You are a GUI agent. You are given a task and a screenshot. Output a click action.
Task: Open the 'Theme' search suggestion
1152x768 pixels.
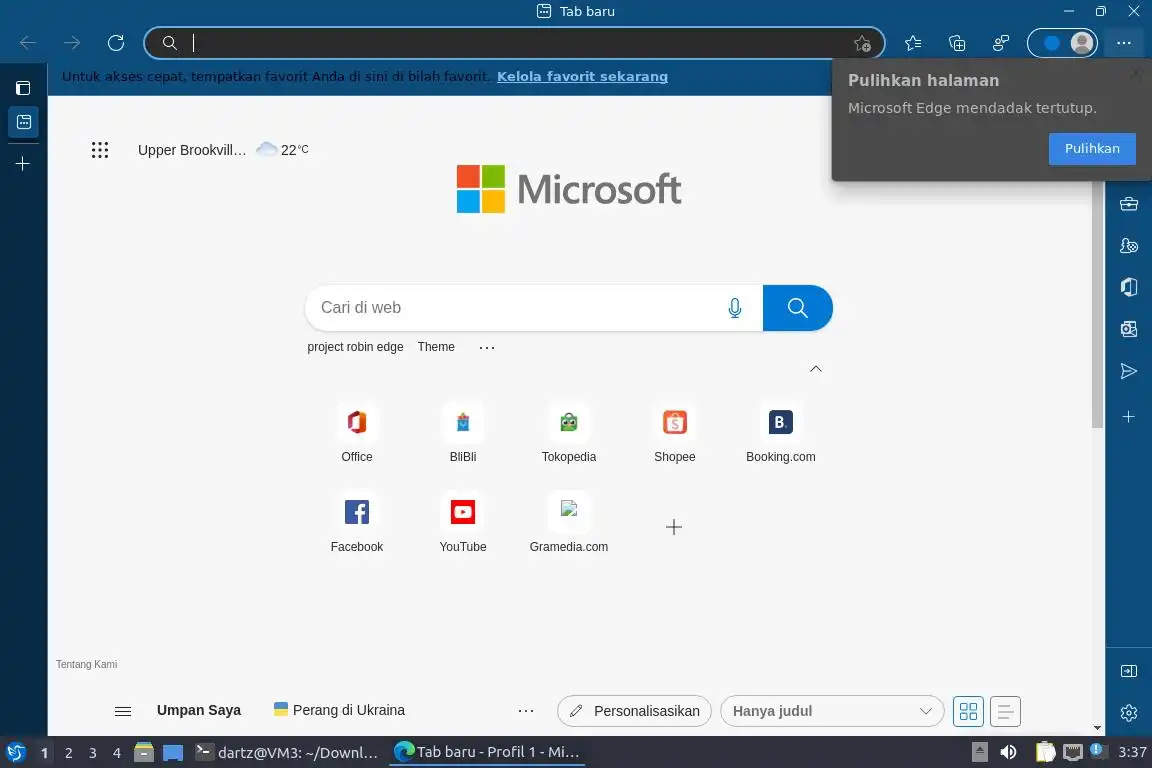pos(436,347)
